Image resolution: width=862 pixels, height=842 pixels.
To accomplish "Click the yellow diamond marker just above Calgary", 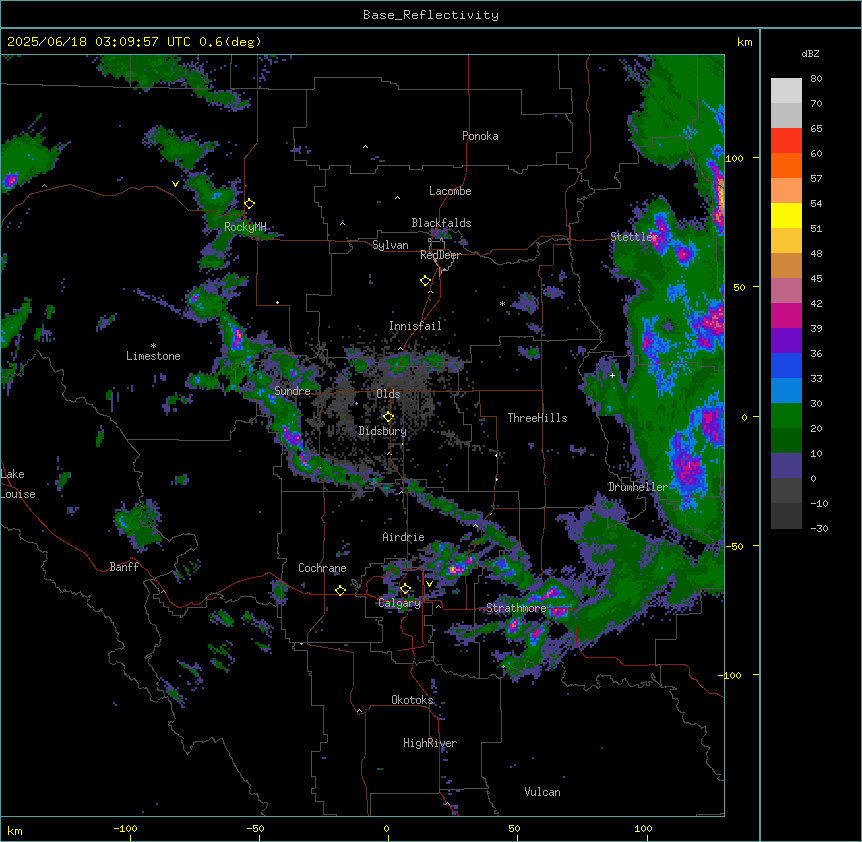I will [x=405, y=589].
